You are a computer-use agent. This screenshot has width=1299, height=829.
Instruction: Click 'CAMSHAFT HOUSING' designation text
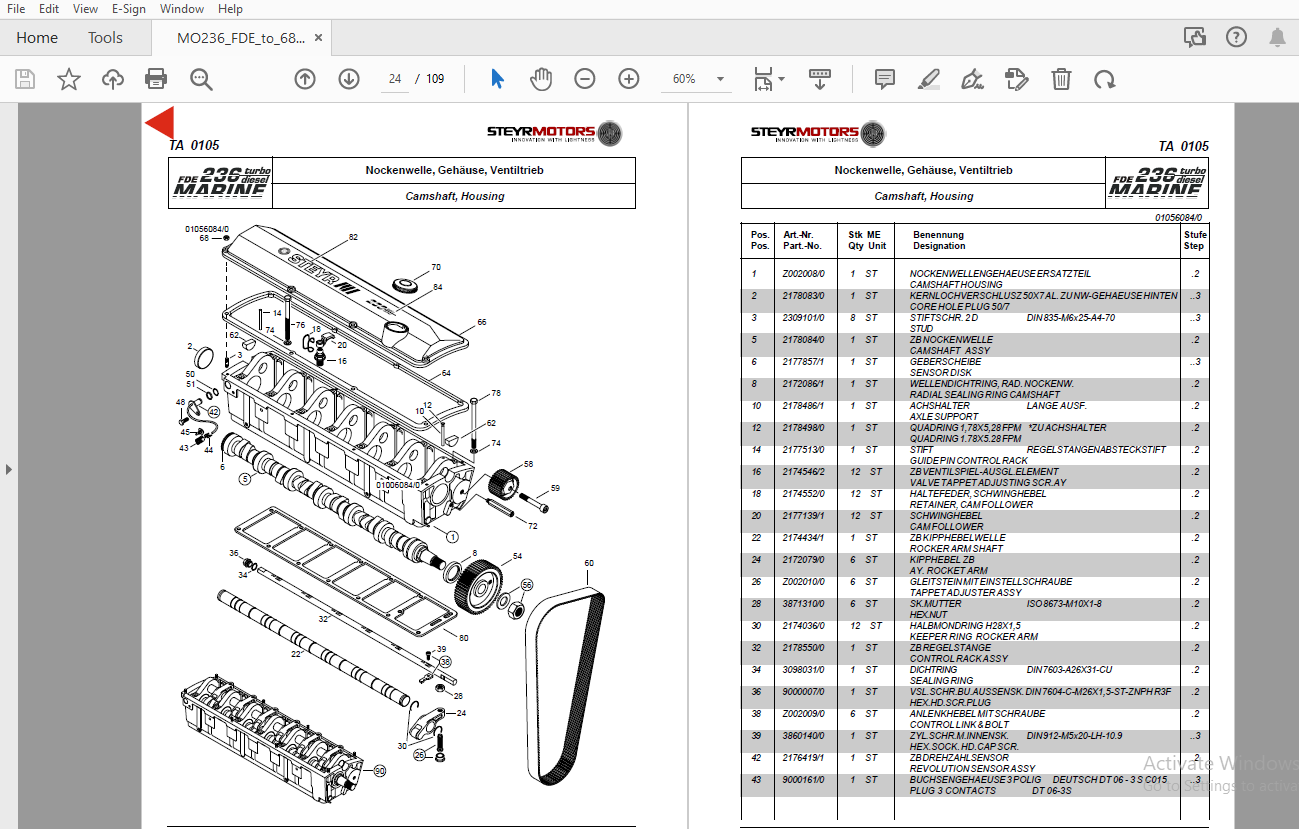955,284
